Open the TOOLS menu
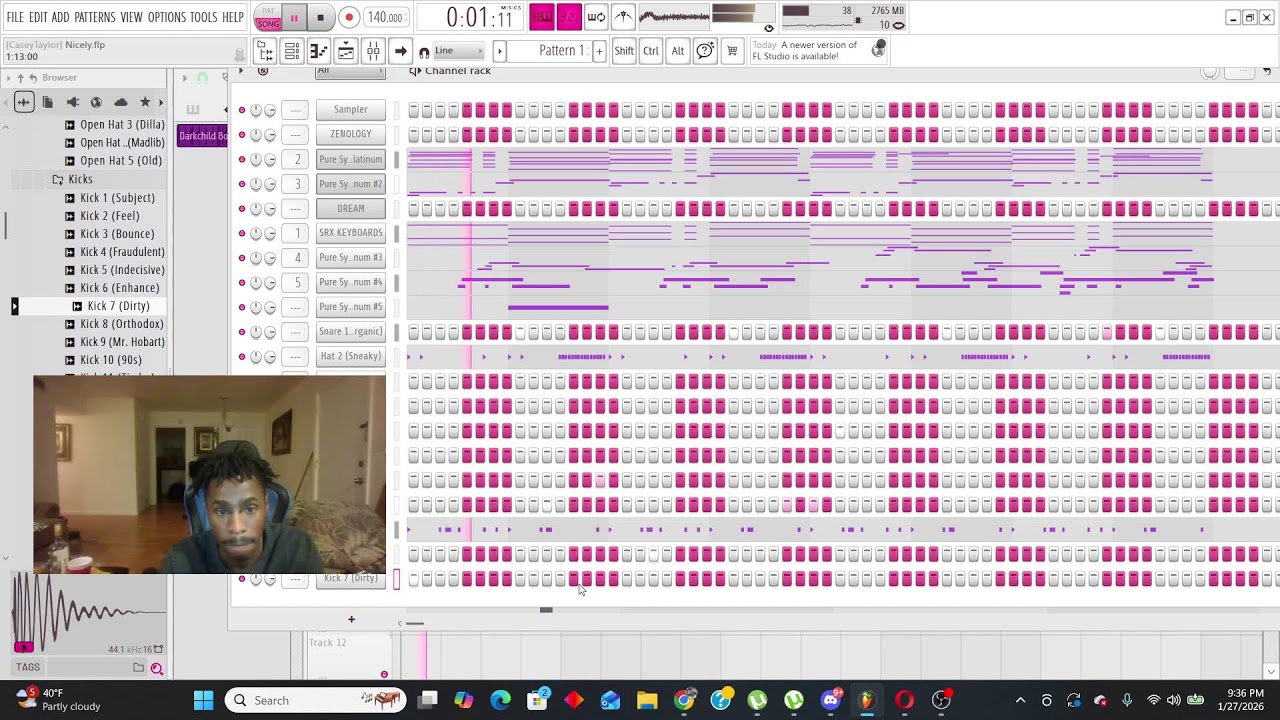 click(204, 17)
